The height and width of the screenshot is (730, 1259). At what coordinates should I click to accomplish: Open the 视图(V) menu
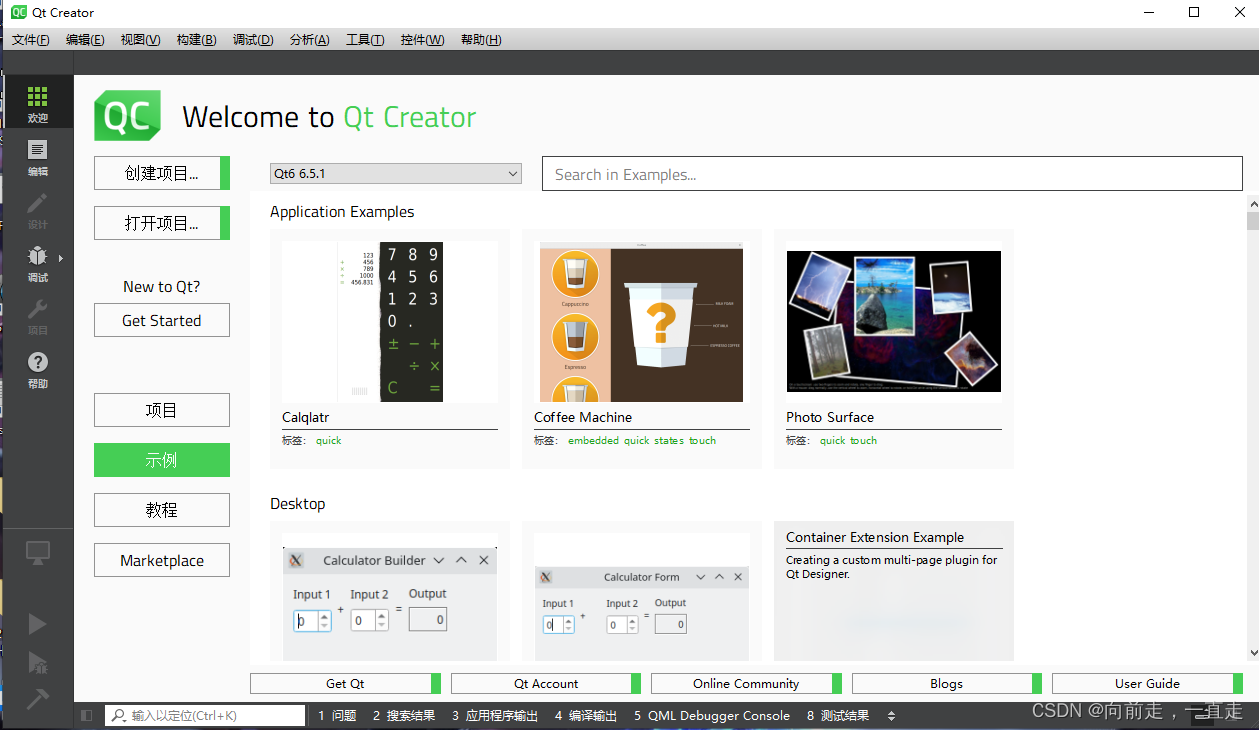[x=140, y=39]
